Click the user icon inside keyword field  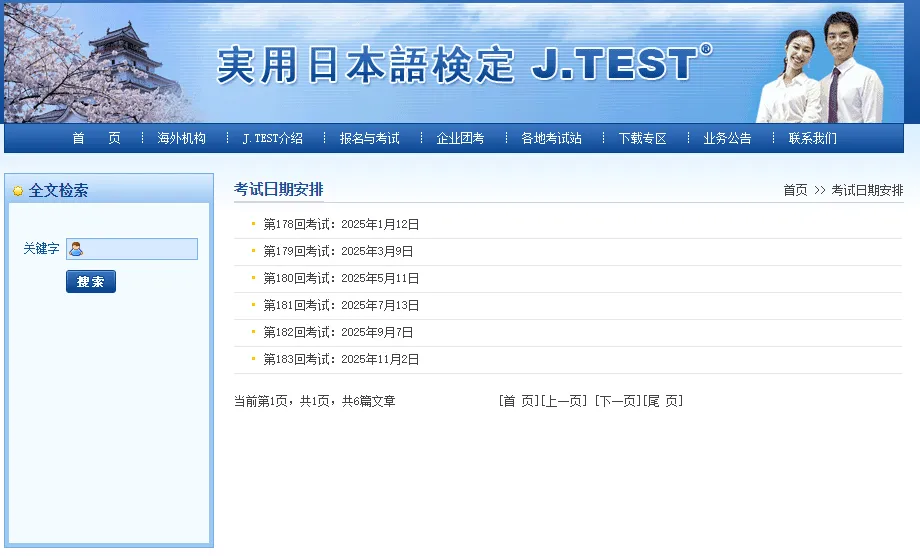(76, 249)
